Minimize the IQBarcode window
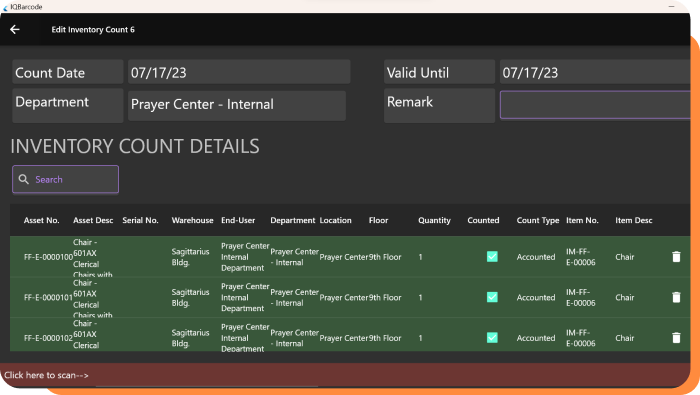This screenshot has height=395, width=700. tap(671, 7)
